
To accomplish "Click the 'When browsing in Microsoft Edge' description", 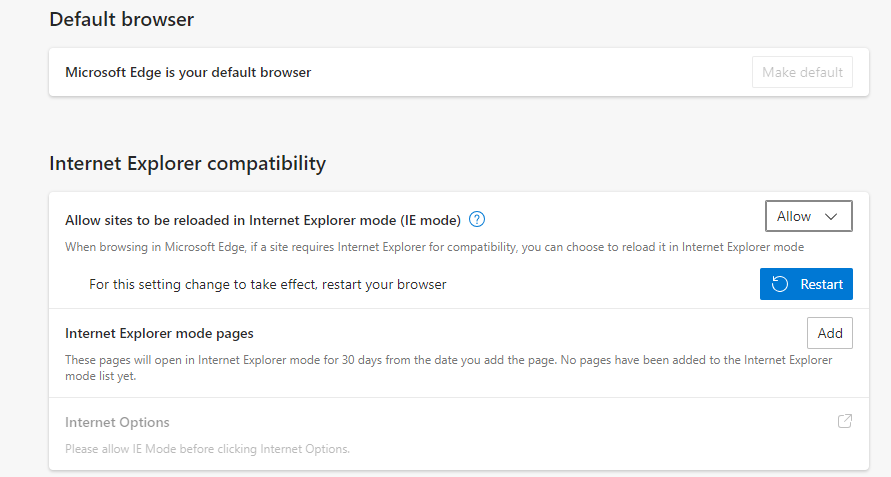I will pos(434,246).
